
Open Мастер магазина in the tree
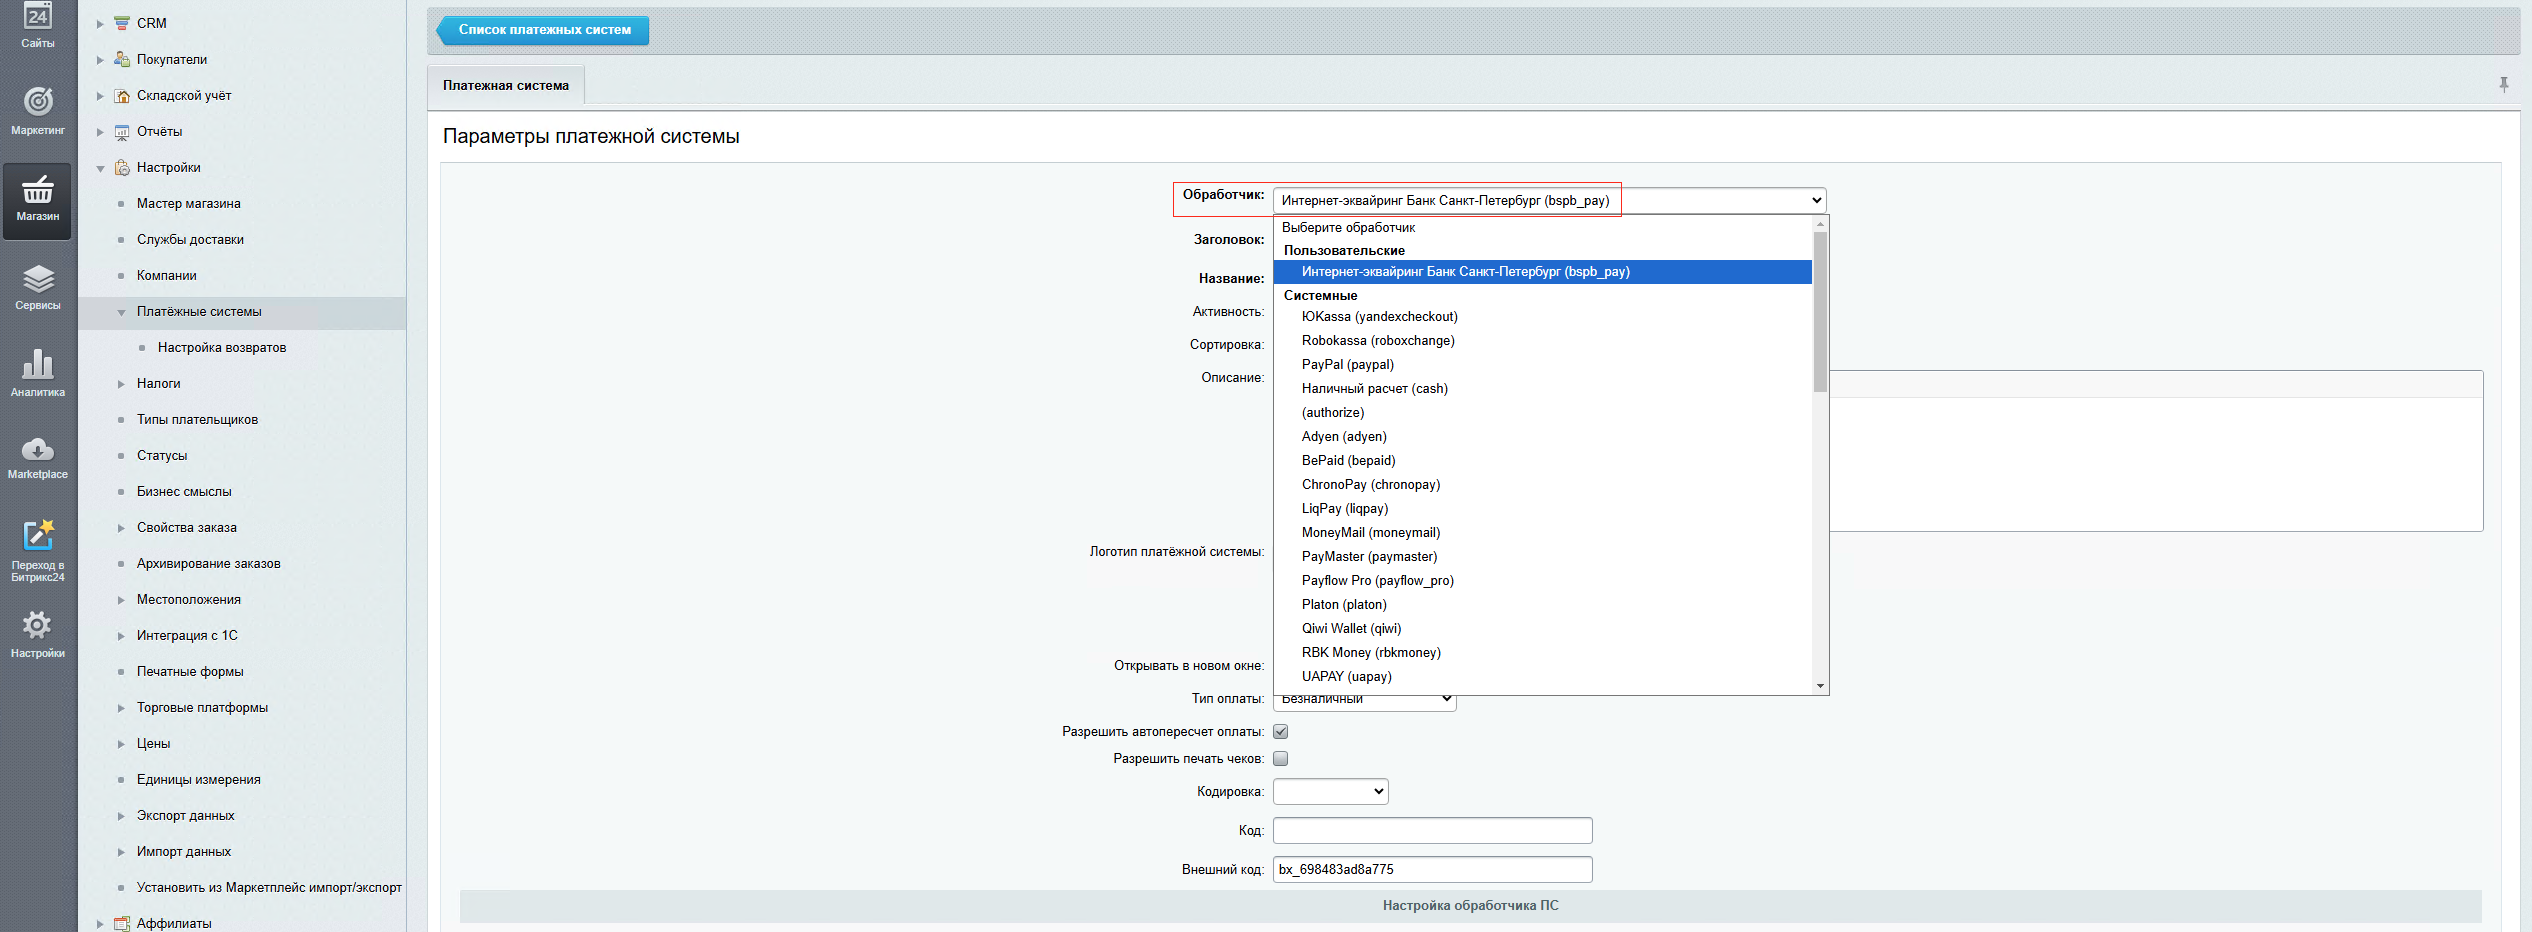(189, 203)
